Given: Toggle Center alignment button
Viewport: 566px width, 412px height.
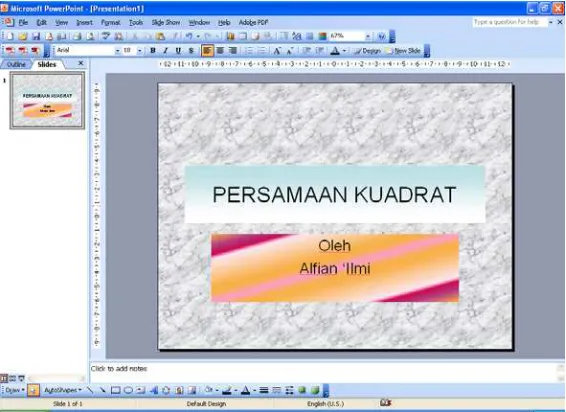Looking at the screenshot, I should pyautogui.click(x=220, y=51).
